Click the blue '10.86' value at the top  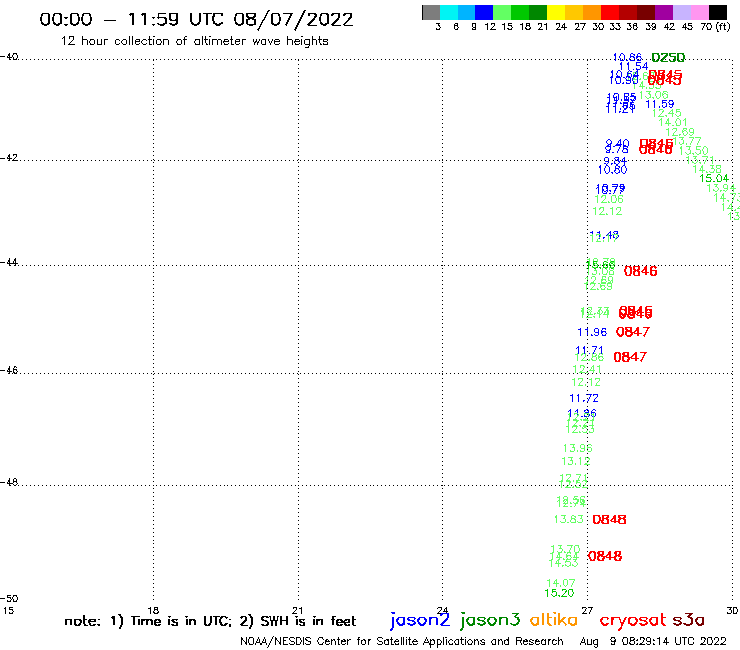pyautogui.click(x=627, y=58)
